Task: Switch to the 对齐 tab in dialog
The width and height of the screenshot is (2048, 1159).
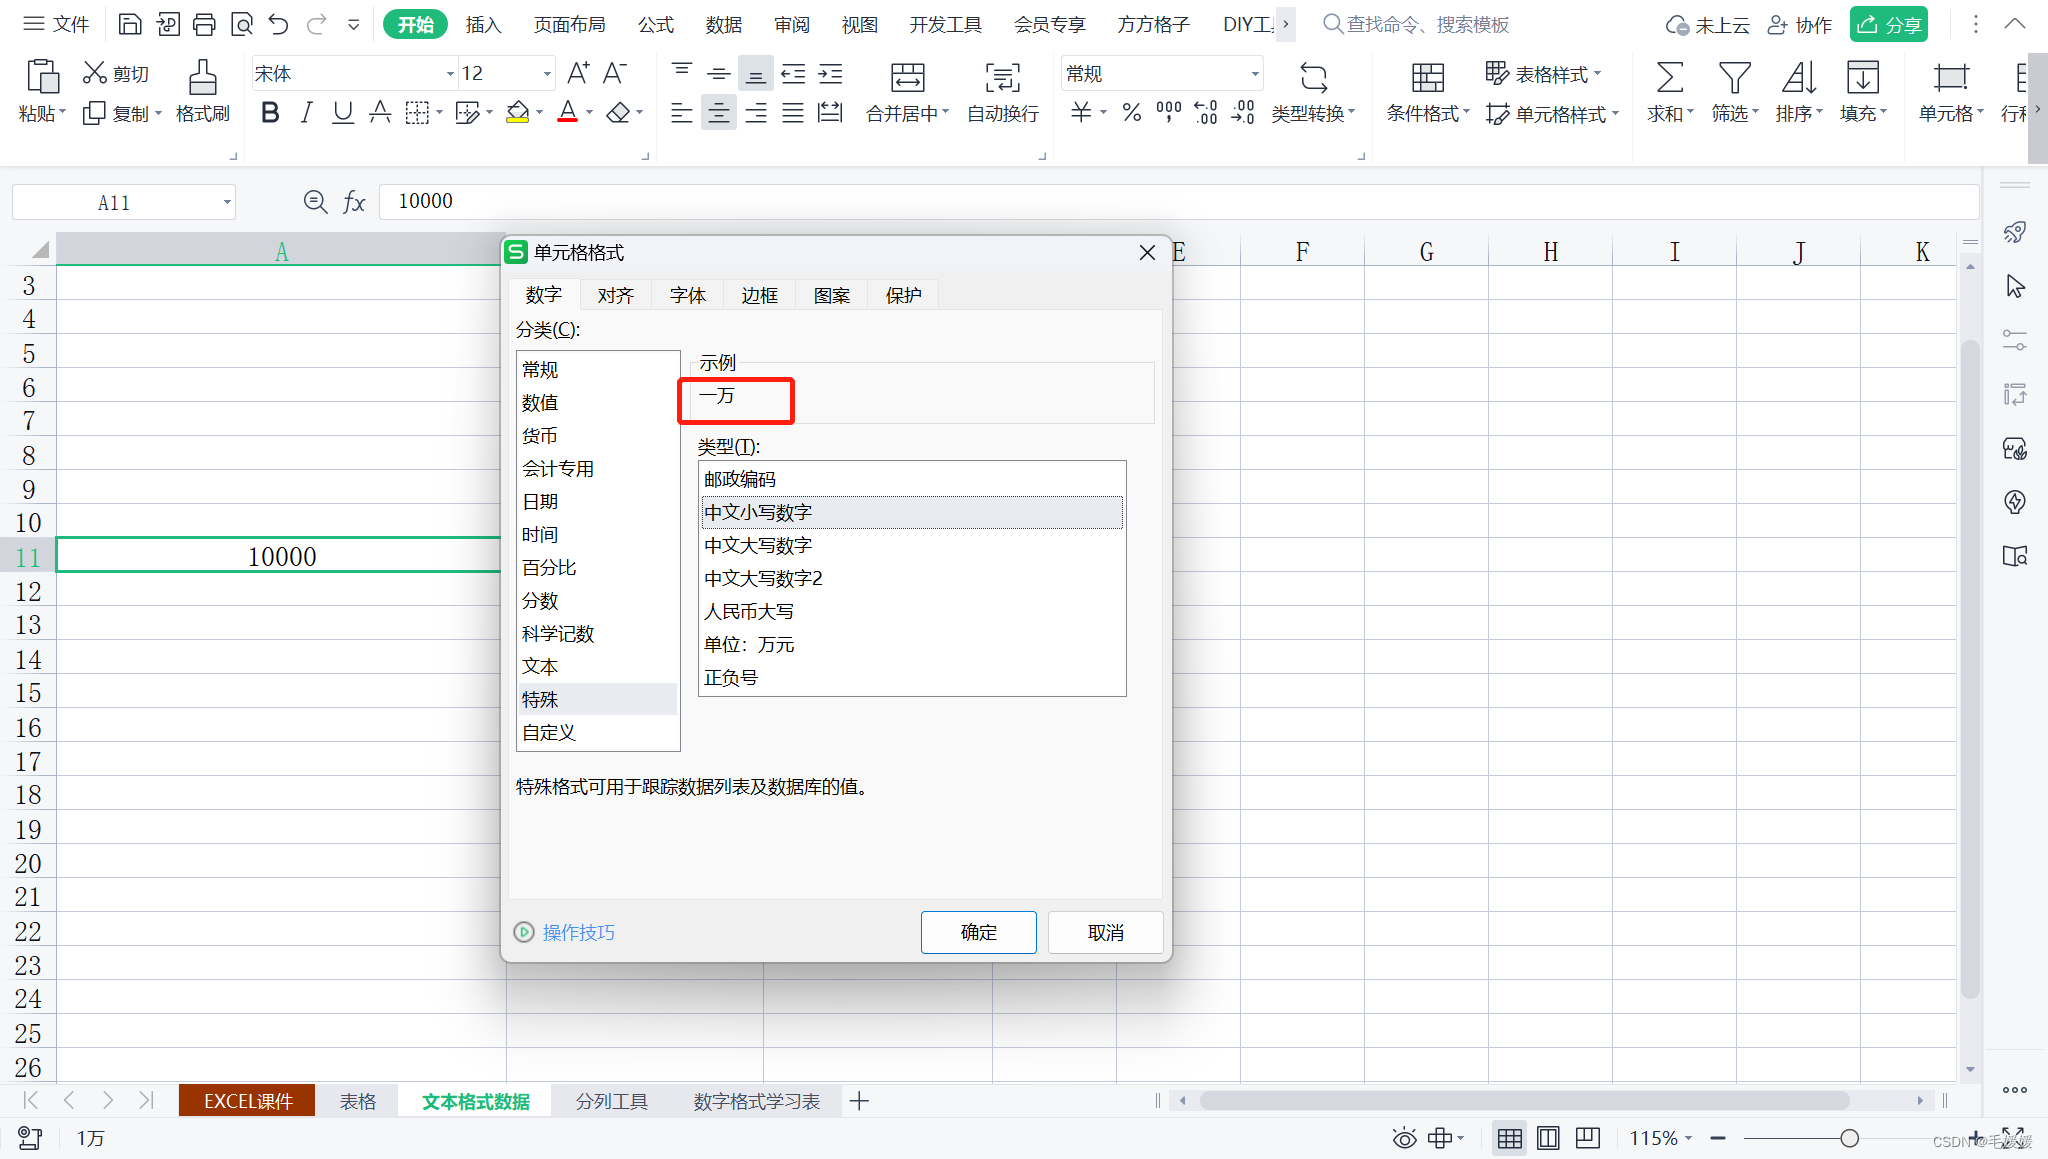Action: [x=615, y=295]
